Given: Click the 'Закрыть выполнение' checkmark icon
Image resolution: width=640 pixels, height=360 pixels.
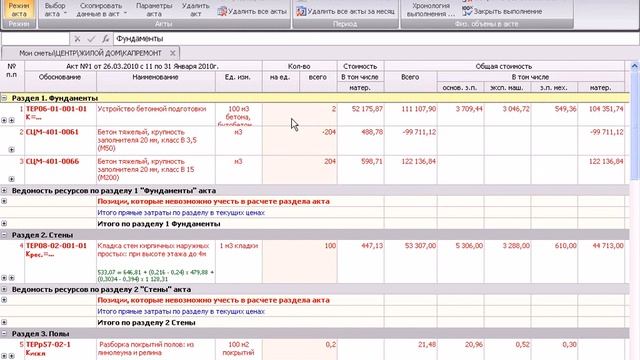Looking at the screenshot, I should point(467,11).
